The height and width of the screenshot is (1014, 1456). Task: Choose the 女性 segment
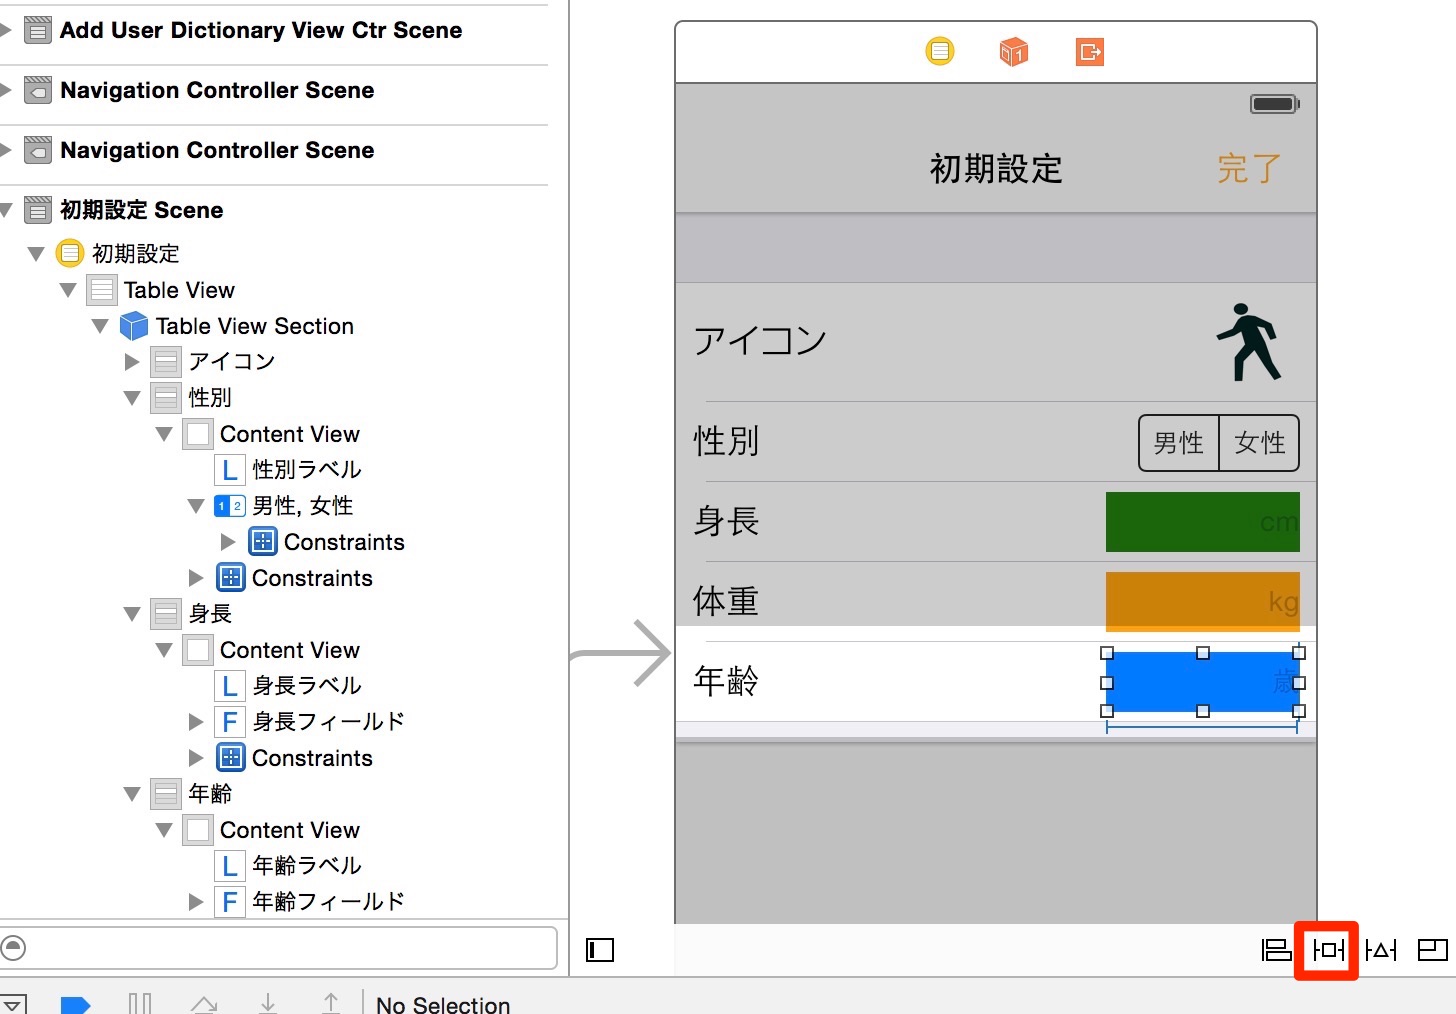pos(1259,443)
